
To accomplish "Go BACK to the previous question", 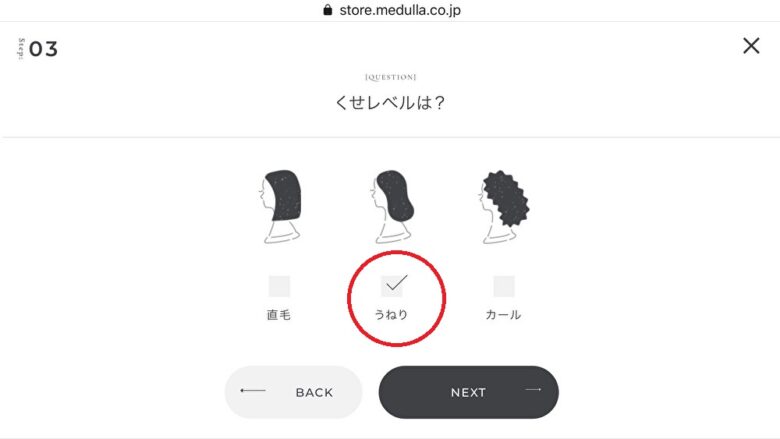I will coord(293,392).
